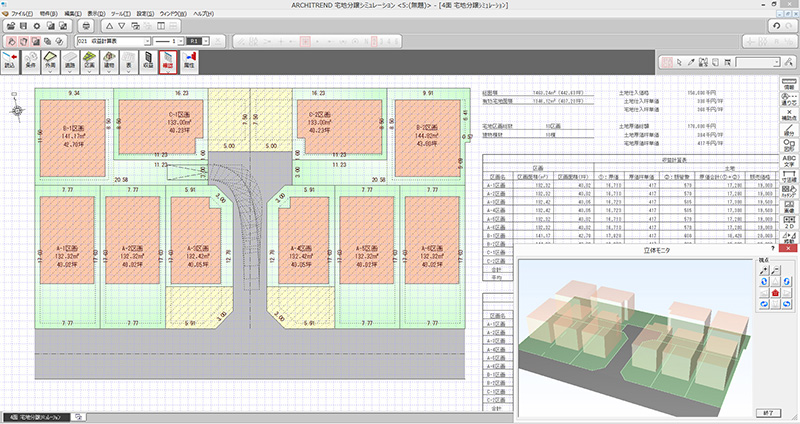
Task: Click the up triangle navigation icon
Action: click(x=109, y=26)
